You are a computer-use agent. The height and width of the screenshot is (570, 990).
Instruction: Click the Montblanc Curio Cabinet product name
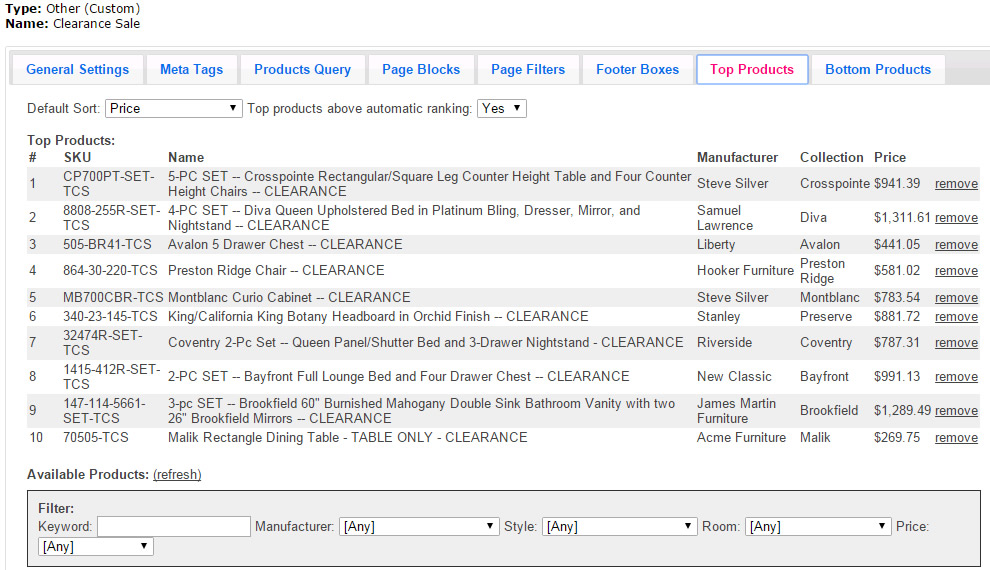289,298
